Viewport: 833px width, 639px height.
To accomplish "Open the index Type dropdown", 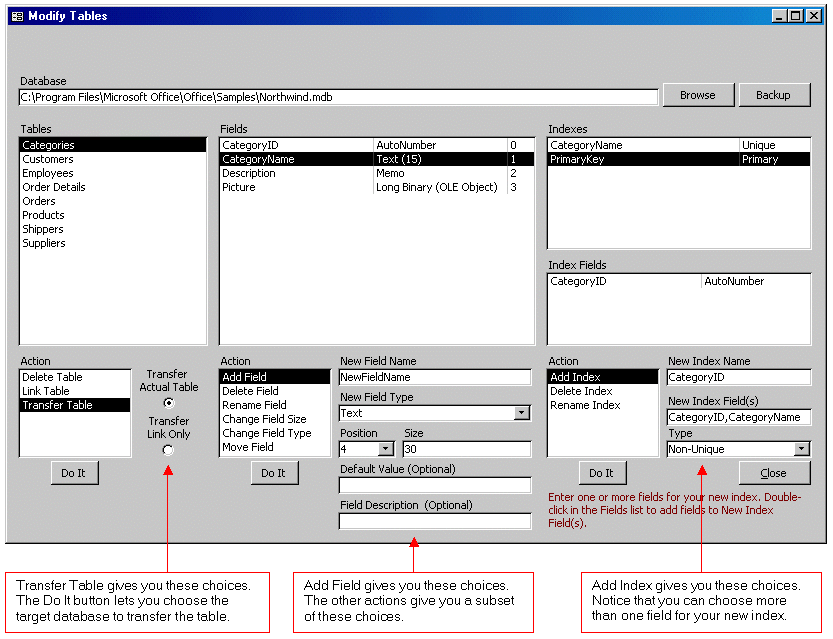I will [801, 449].
